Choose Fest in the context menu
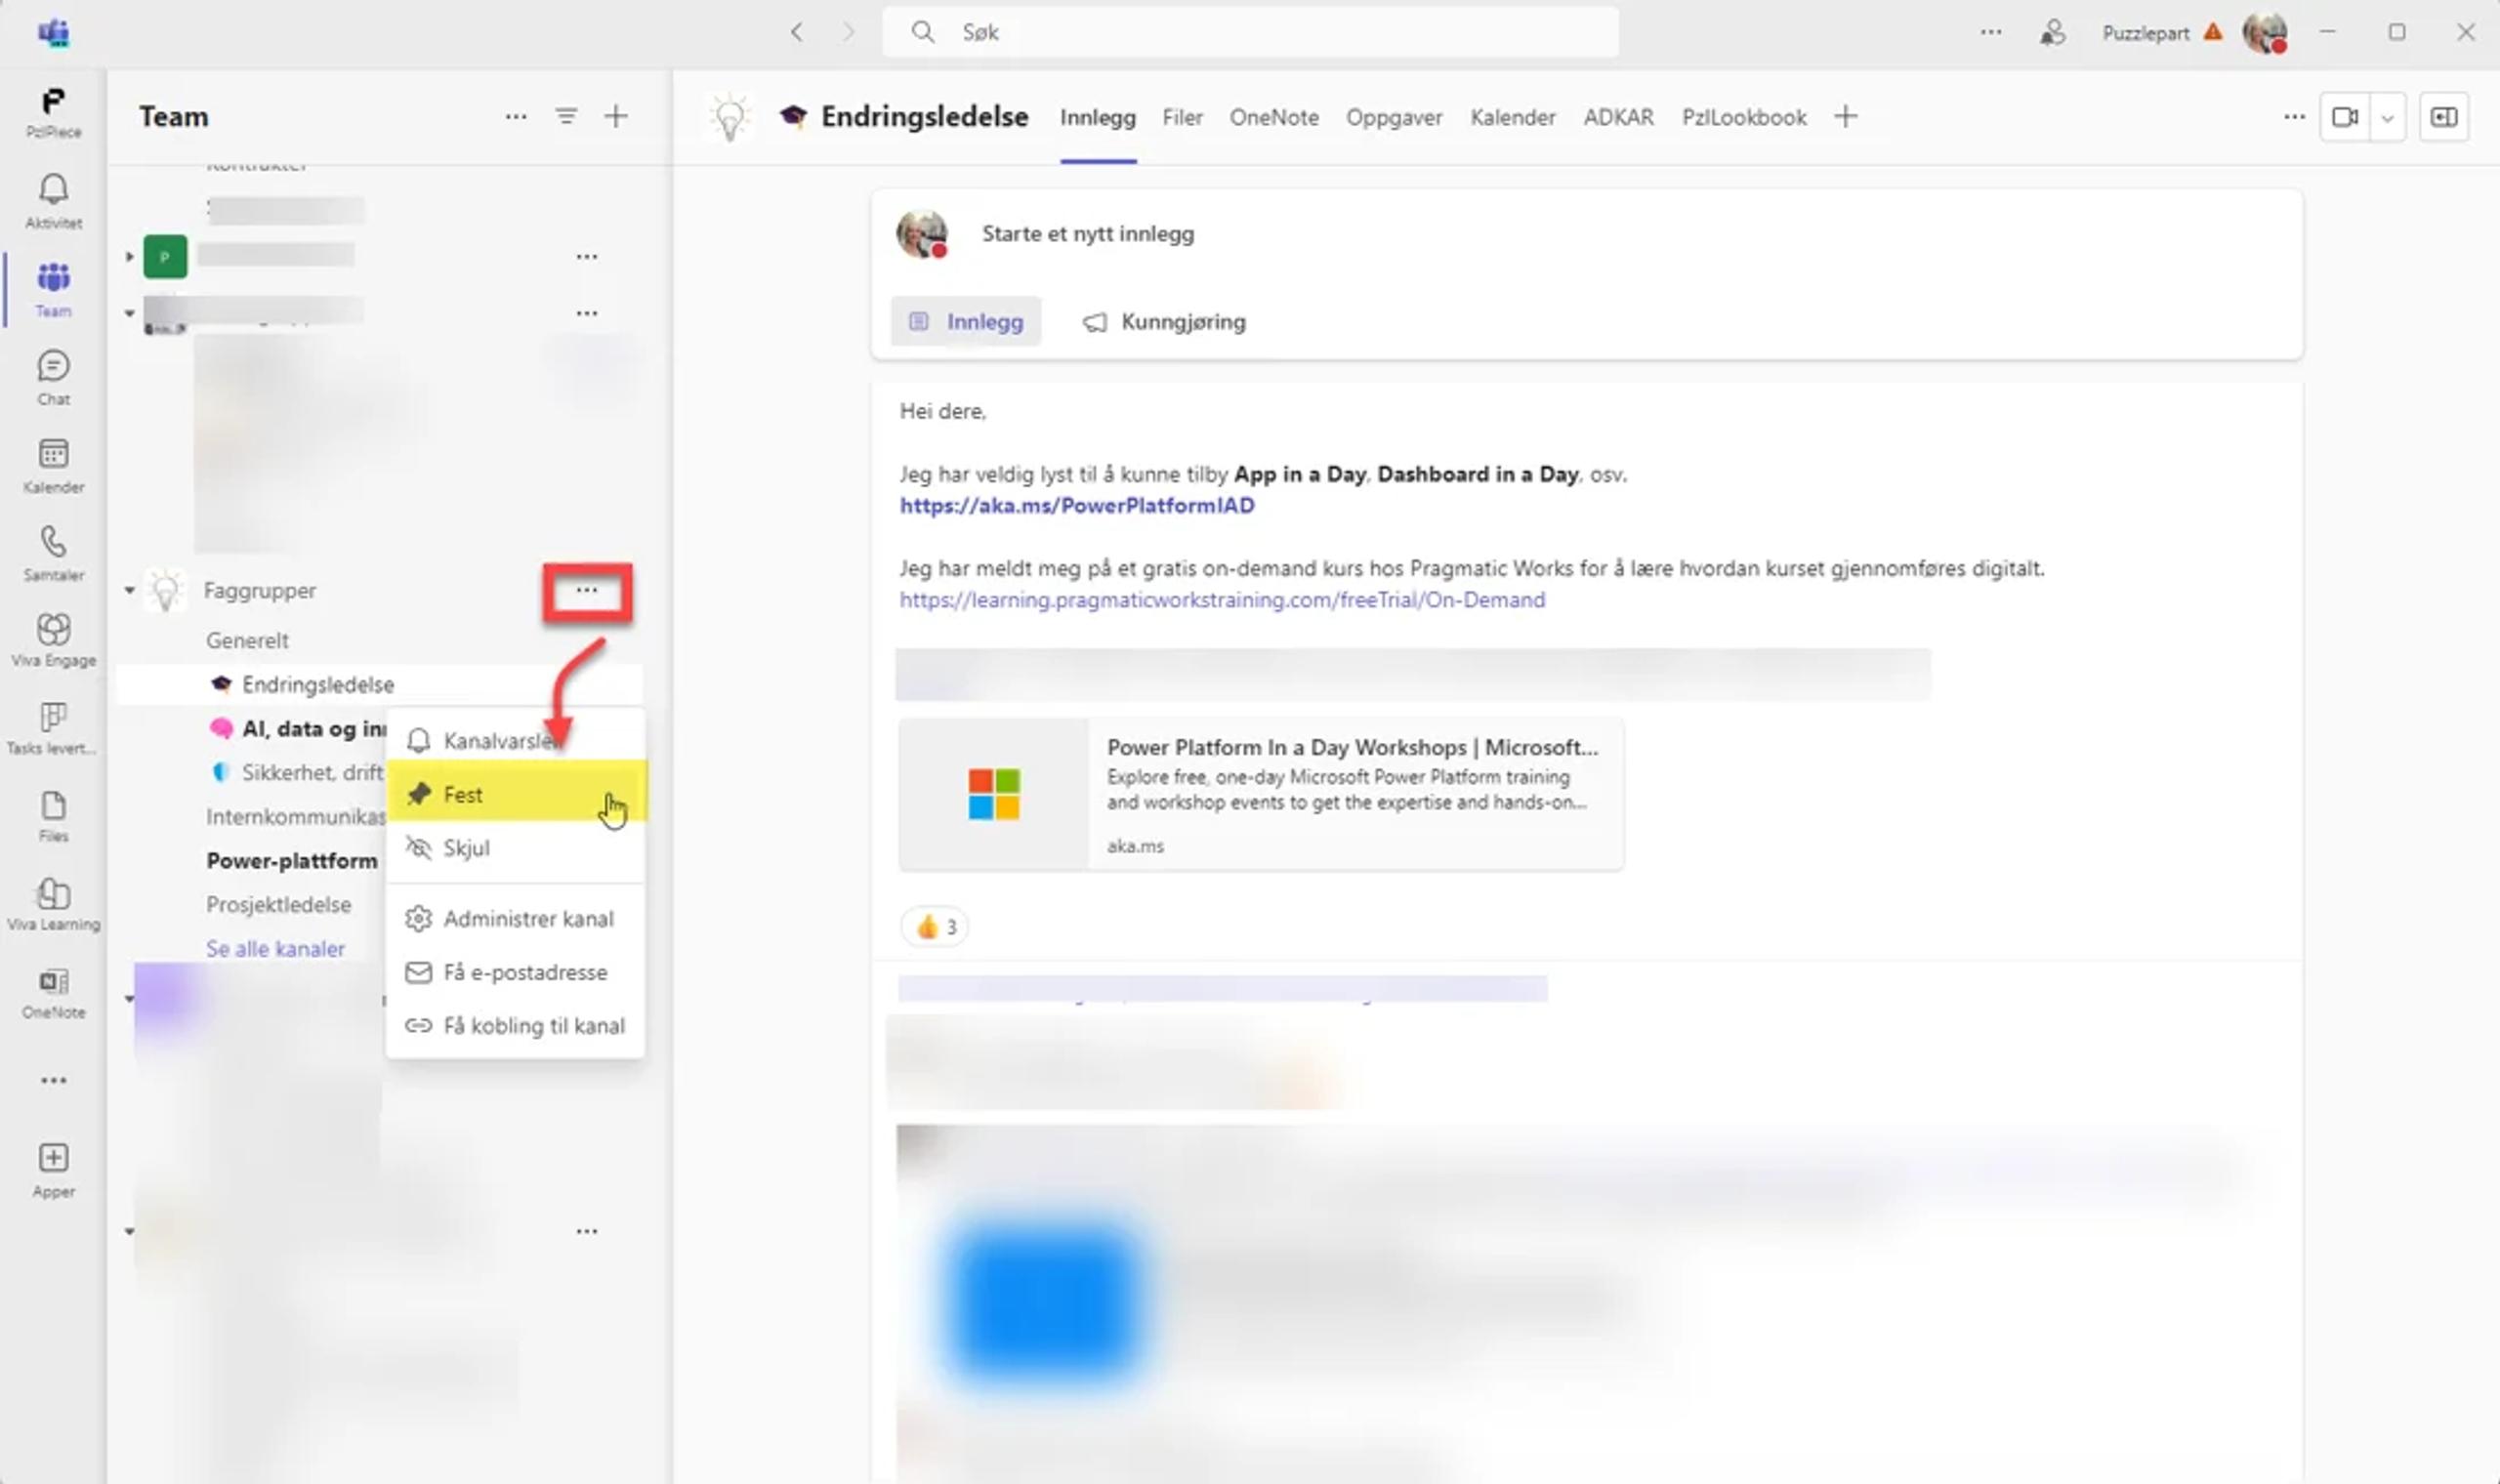The image size is (2500, 1484). pos(463,794)
